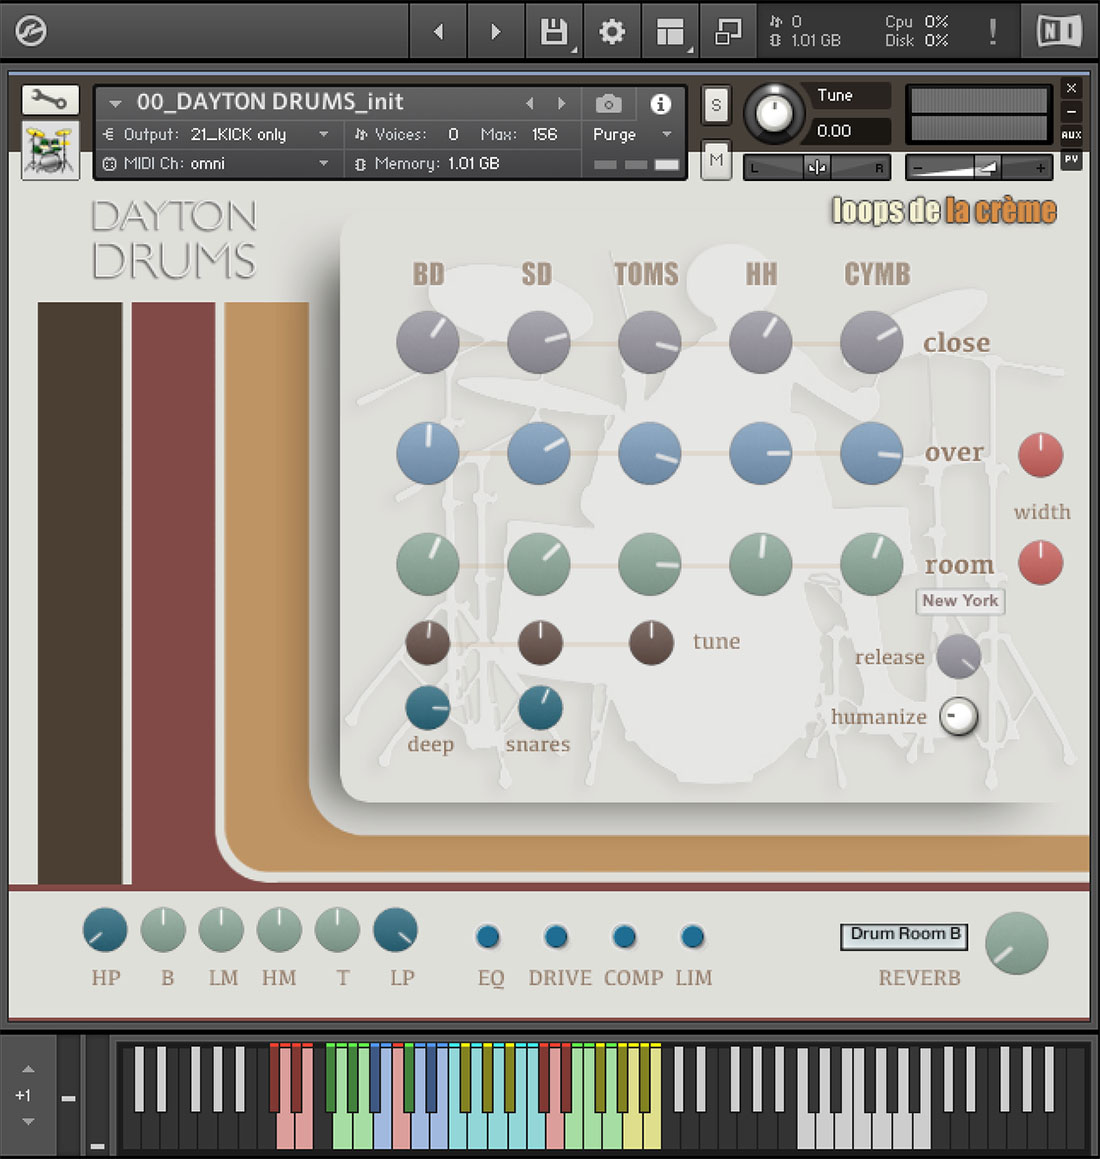This screenshot has width=1100, height=1159.
Task: Click the snapshot camera icon
Action: [608, 104]
